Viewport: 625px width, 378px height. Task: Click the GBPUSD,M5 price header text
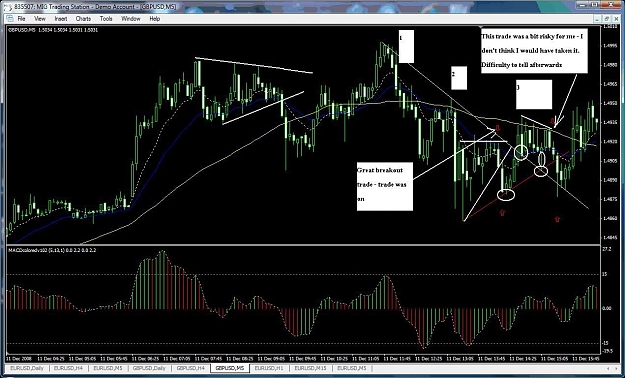point(53,30)
